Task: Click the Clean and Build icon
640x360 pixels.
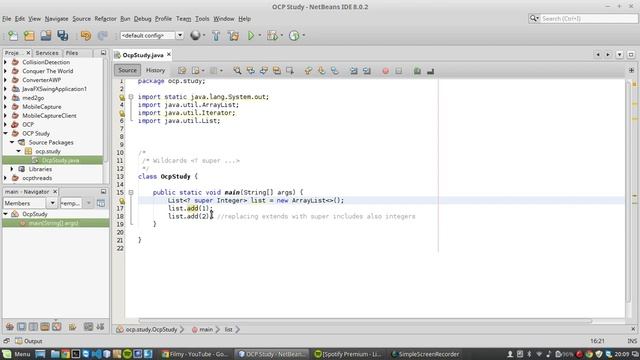Action: 234,36
